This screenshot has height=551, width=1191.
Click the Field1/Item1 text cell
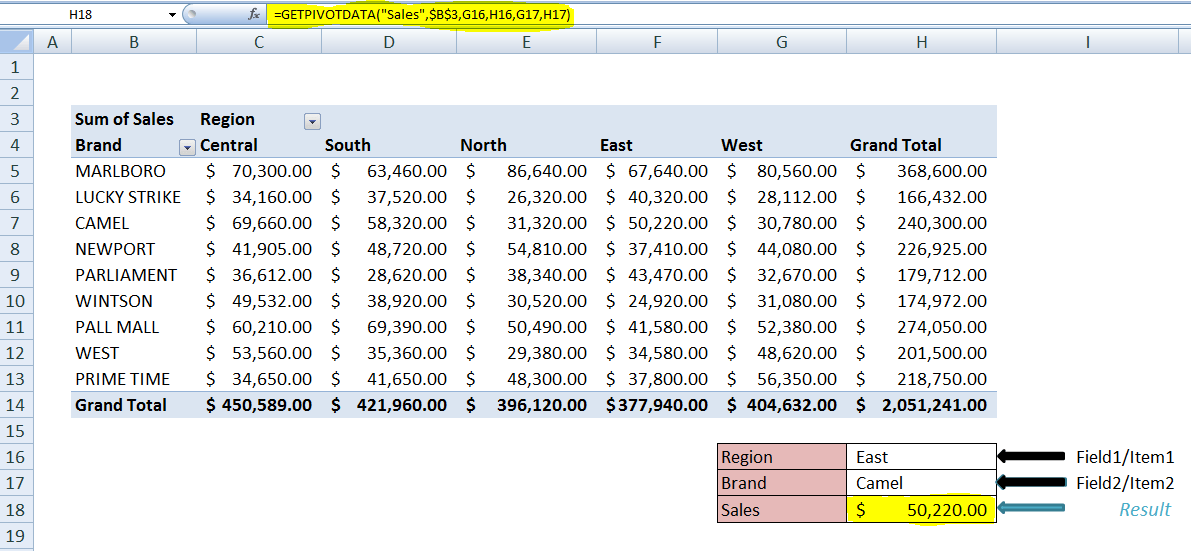[x=1125, y=458]
